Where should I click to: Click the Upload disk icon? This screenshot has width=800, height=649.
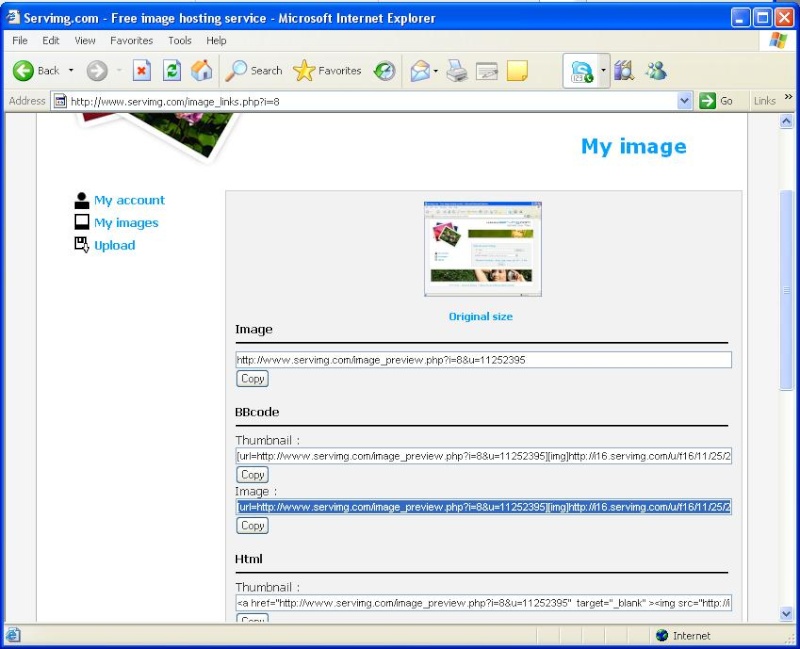pos(82,244)
